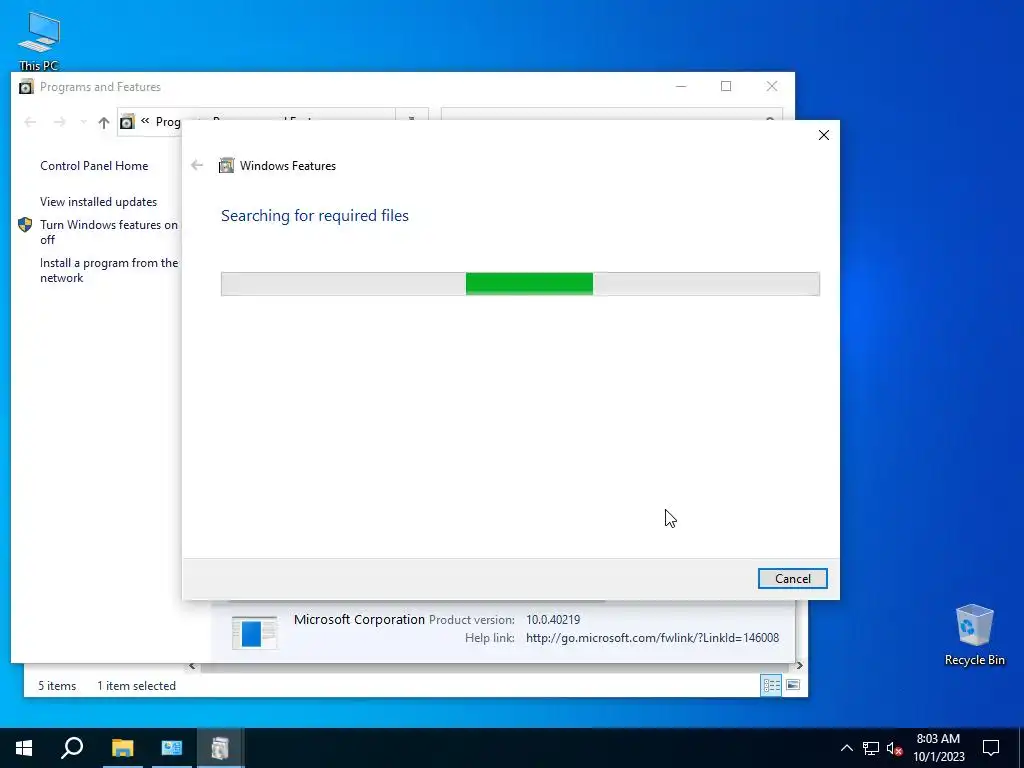Close the Windows Features dialog

click(x=824, y=135)
